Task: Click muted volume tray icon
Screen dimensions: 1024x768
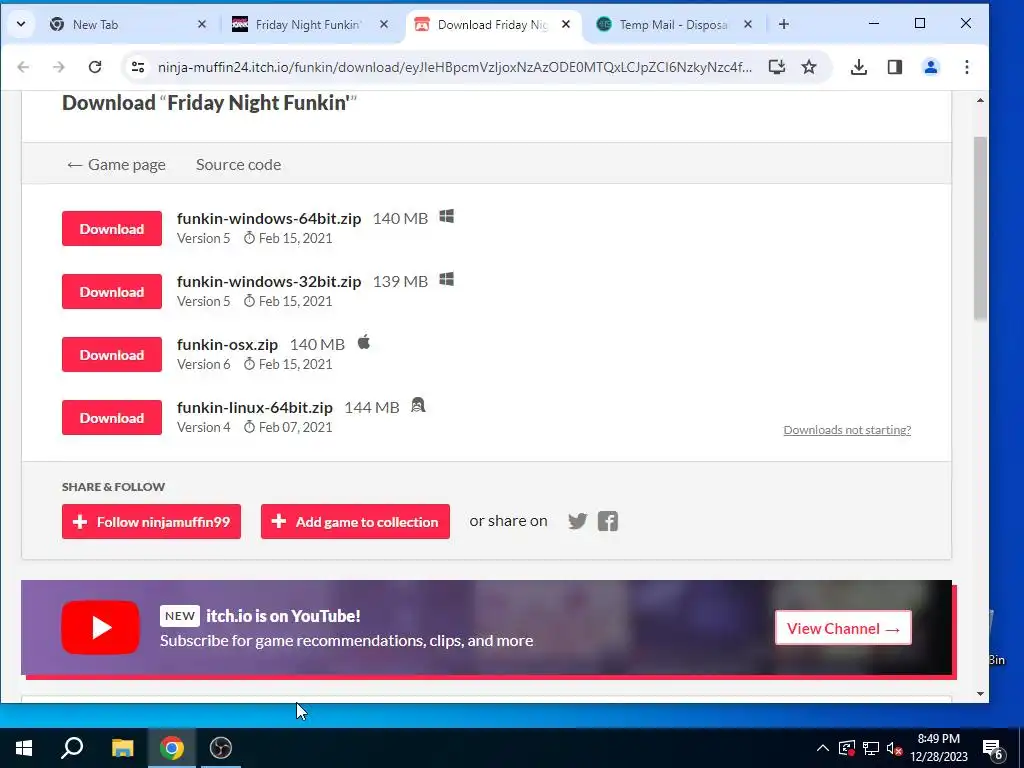Action: pos(895,748)
